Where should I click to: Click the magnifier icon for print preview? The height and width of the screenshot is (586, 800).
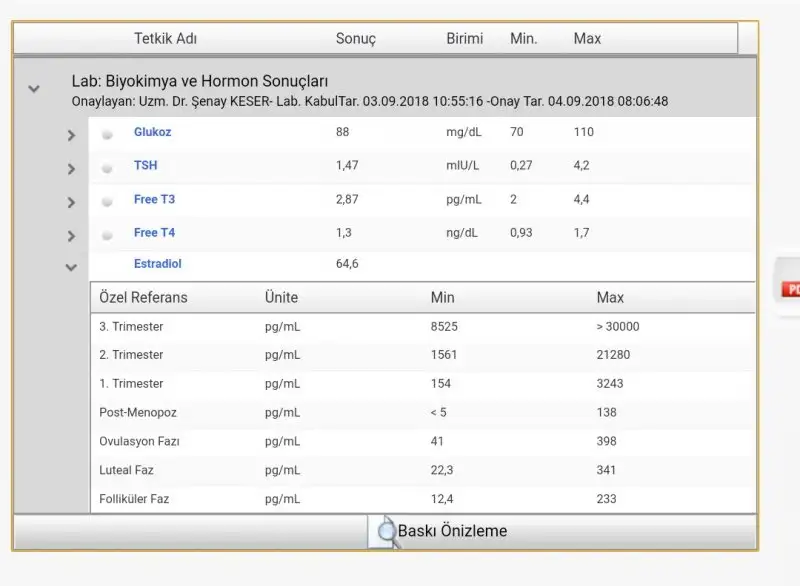coord(382,532)
